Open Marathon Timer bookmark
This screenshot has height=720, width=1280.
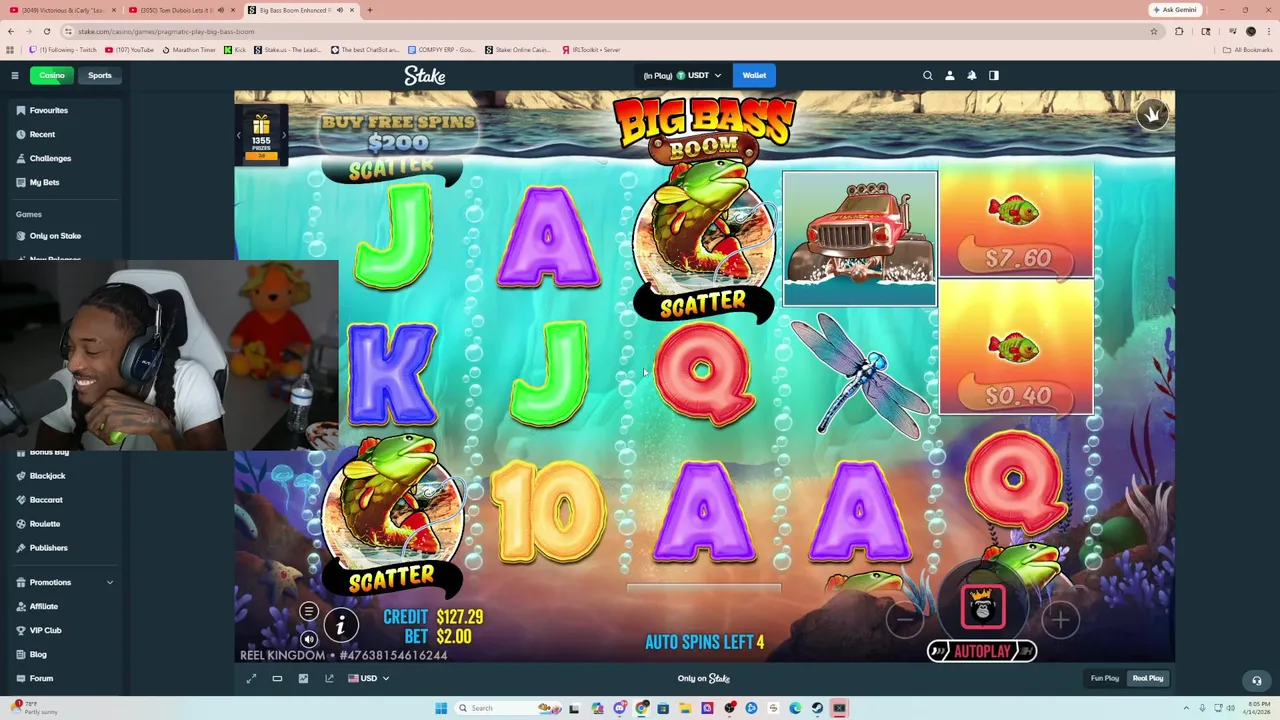[x=189, y=50]
